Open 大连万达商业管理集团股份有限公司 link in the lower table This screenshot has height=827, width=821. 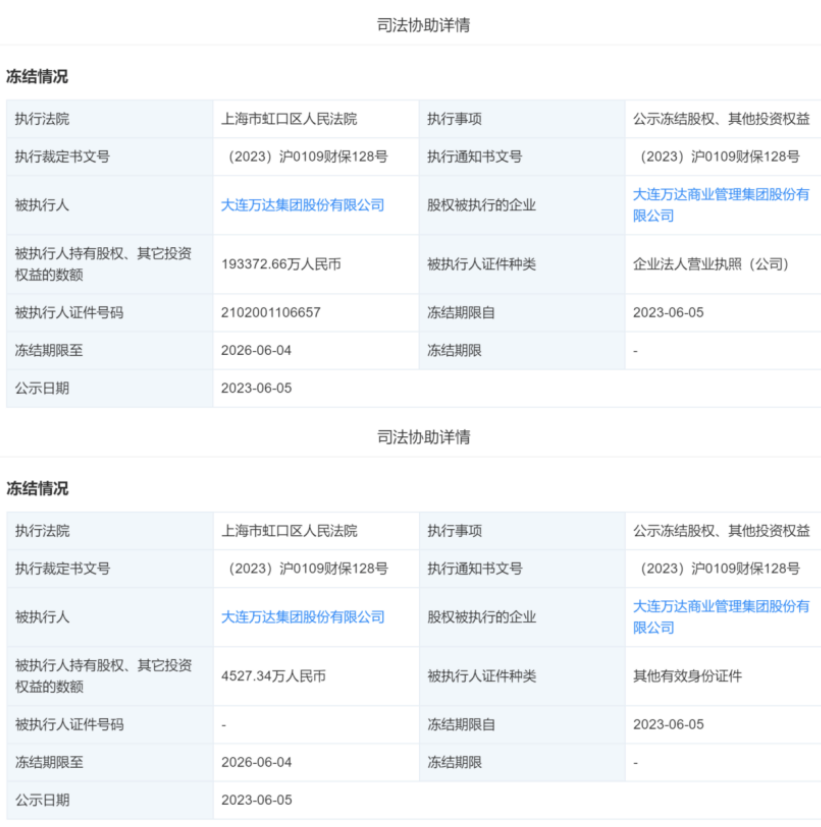click(x=721, y=617)
